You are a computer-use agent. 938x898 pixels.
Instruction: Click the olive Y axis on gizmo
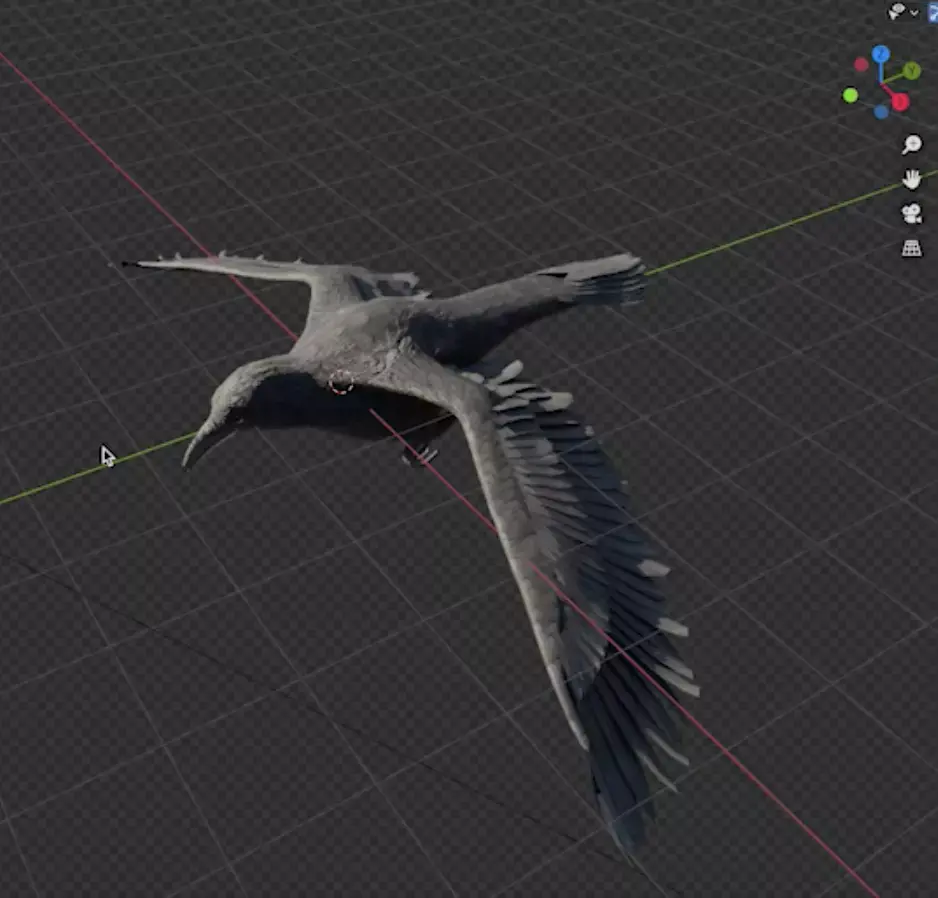coord(912,71)
